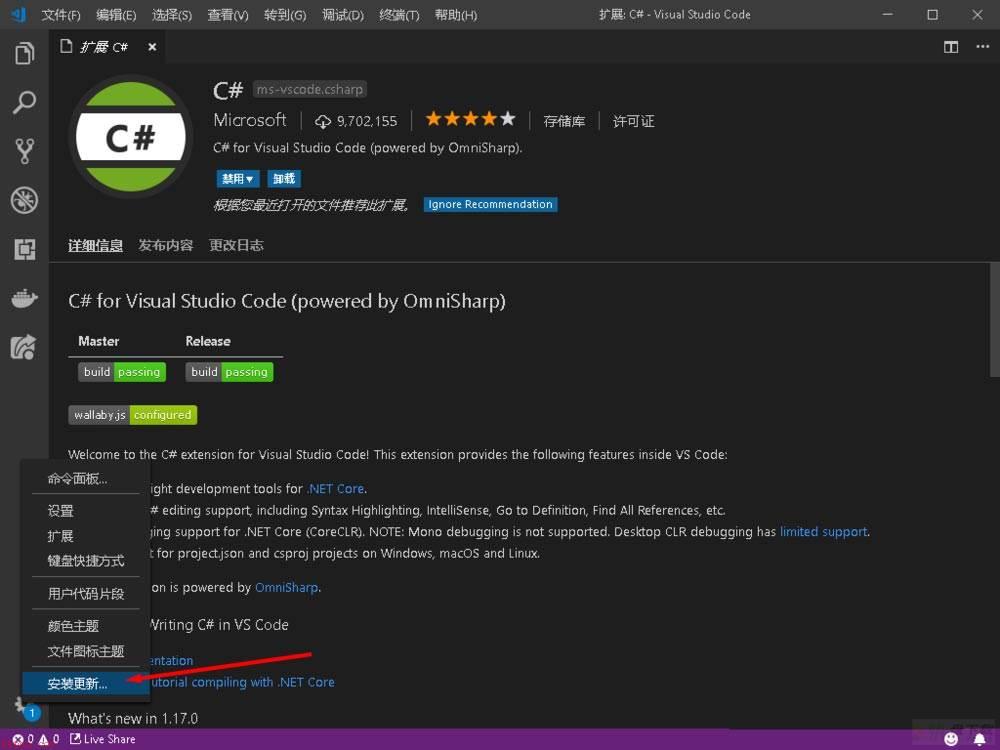Open the .NET Core link

coord(336,489)
